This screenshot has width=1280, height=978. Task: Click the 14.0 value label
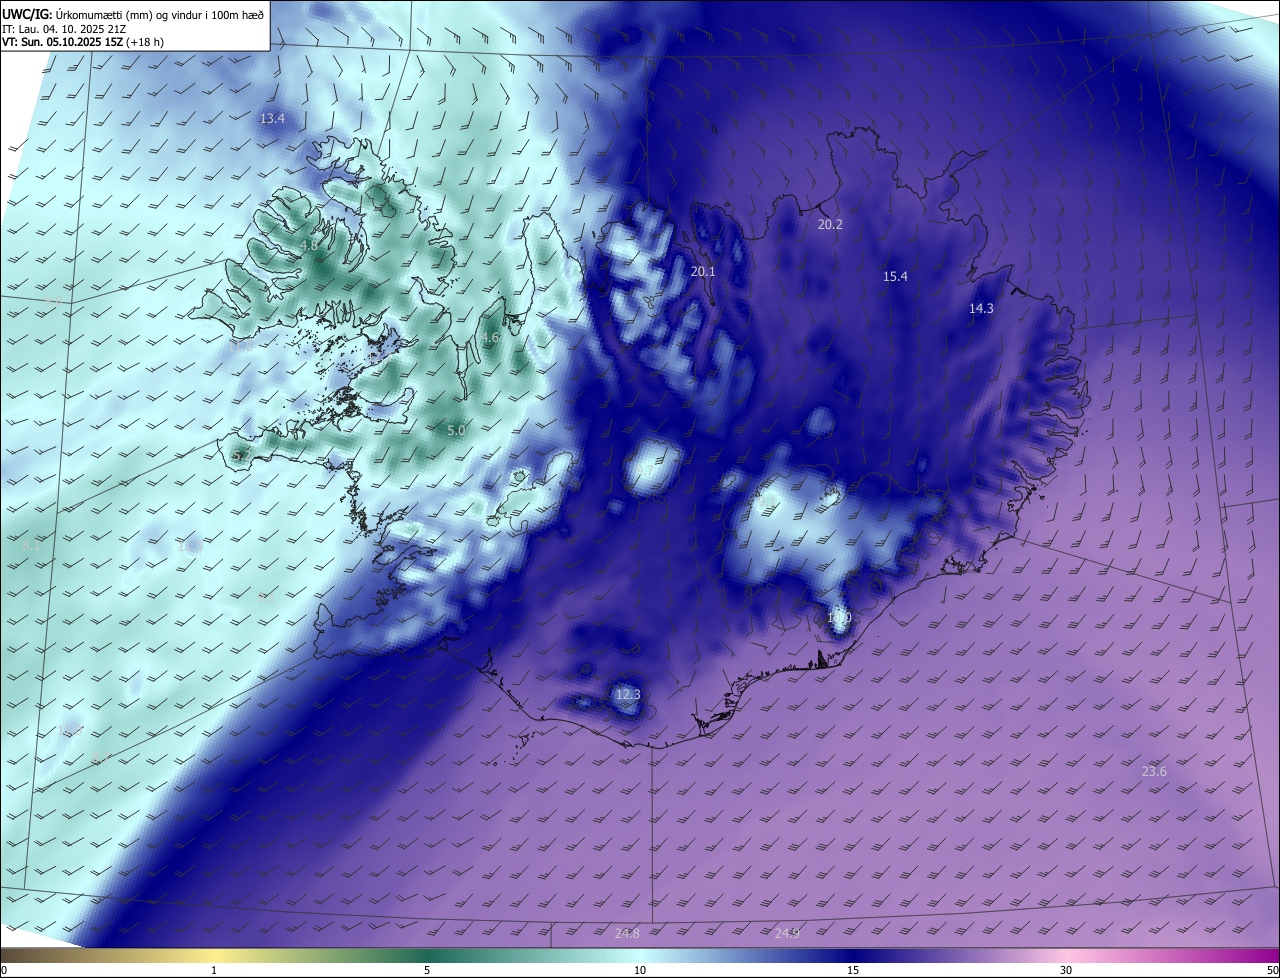(839, 618)
